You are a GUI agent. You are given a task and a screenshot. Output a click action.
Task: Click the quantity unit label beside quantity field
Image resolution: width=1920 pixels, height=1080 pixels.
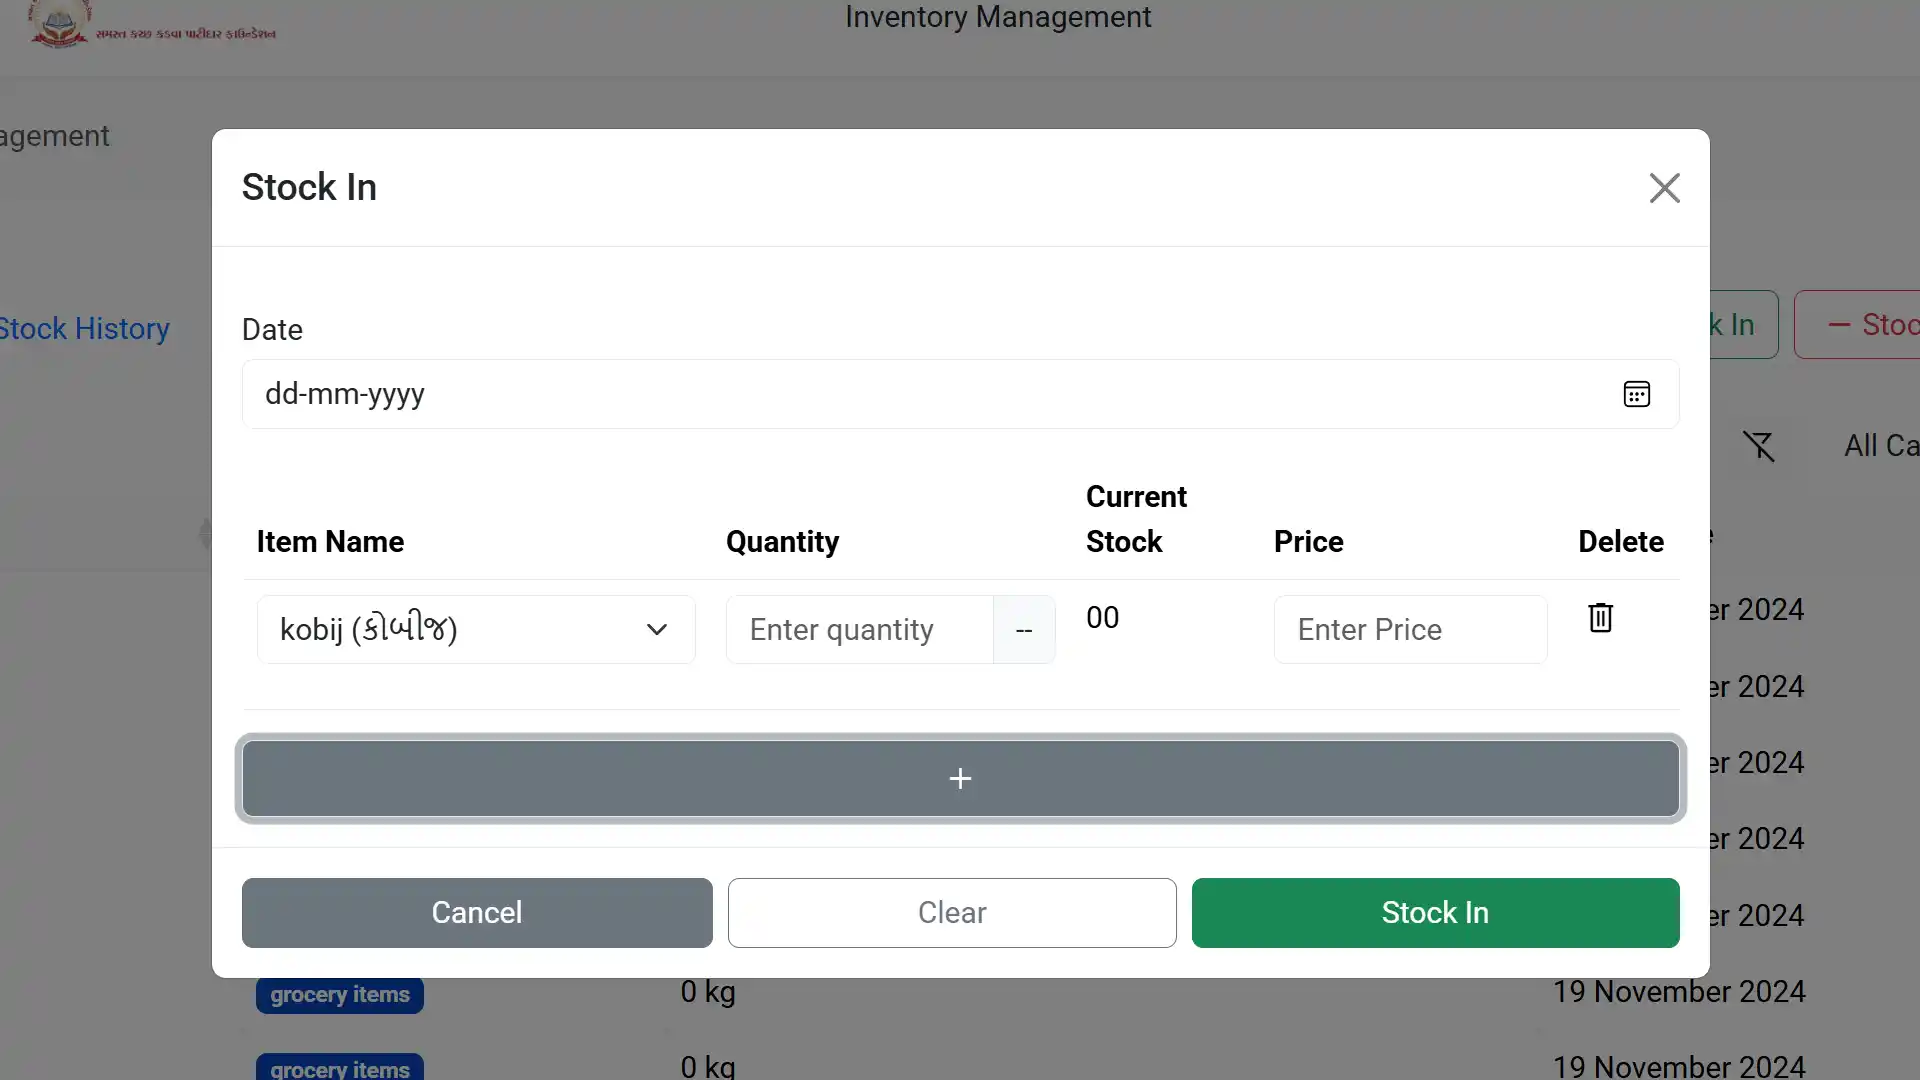pos(1024,630)
